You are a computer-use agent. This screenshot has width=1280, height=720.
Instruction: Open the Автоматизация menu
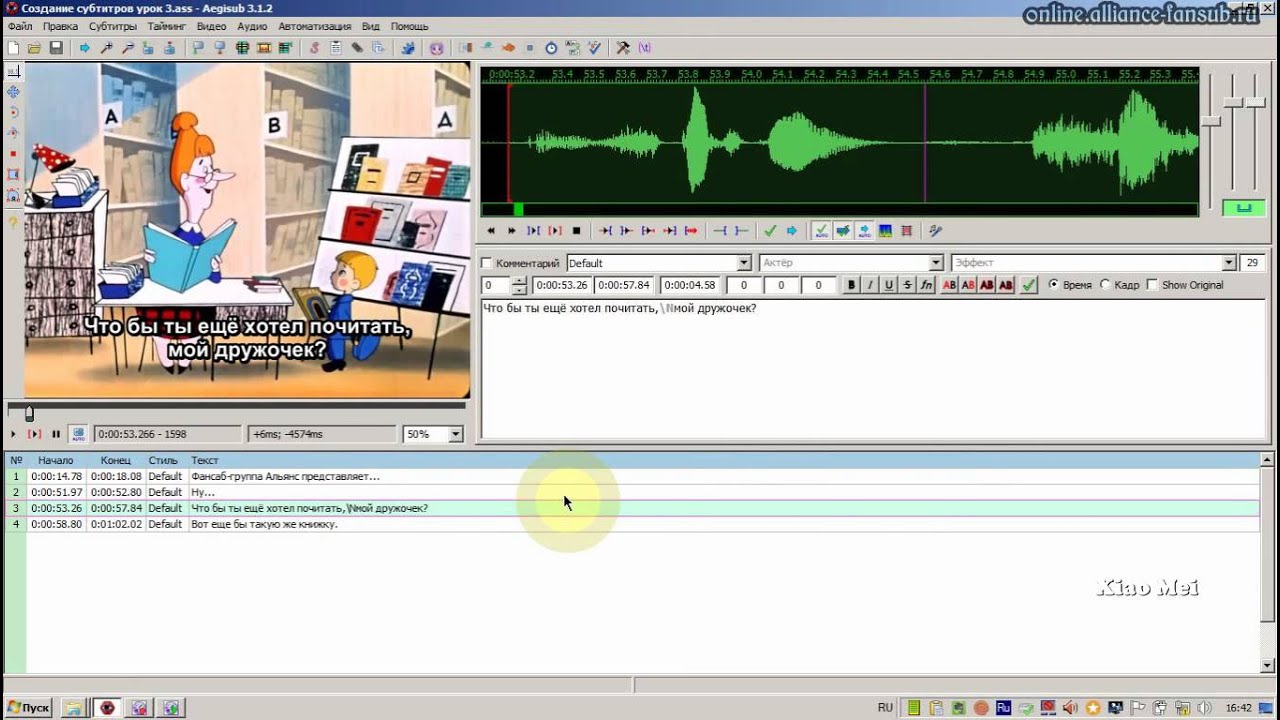[315, 26]
